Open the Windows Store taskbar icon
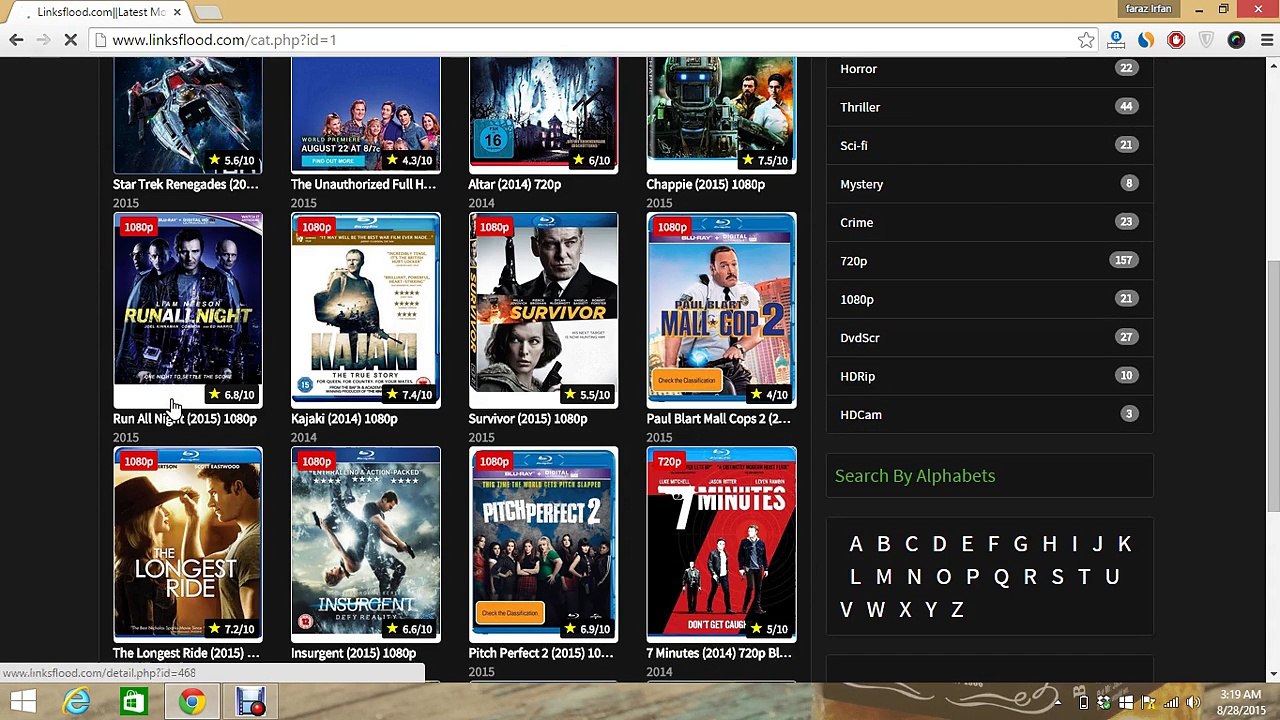1280x720 pixels. click(132, 702)
